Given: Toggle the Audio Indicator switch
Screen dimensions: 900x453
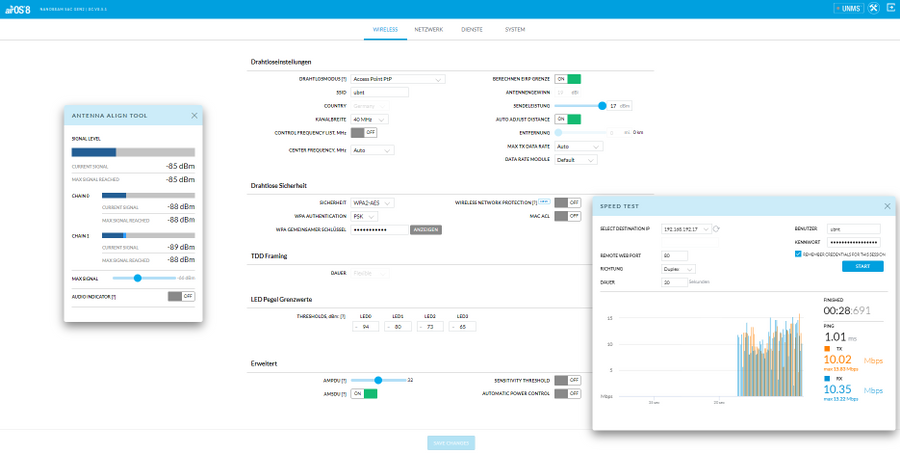Looking at the screenshot, I should click(x=181, y=296).
